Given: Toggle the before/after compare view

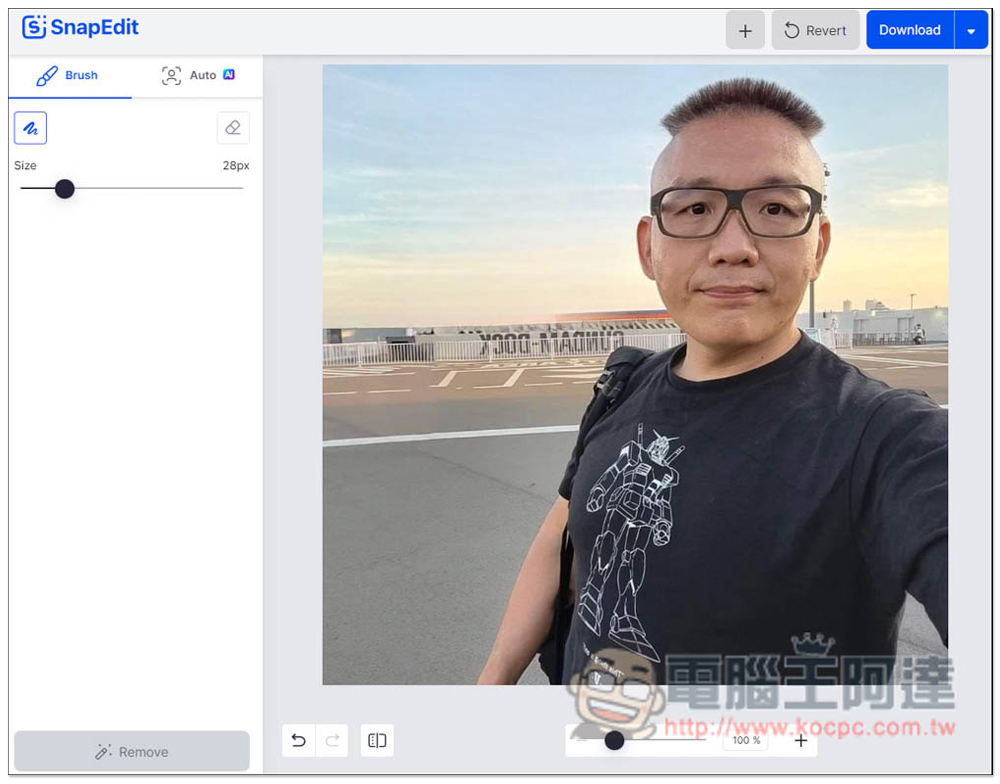Looking at the screenshot, I should (377, 741).
